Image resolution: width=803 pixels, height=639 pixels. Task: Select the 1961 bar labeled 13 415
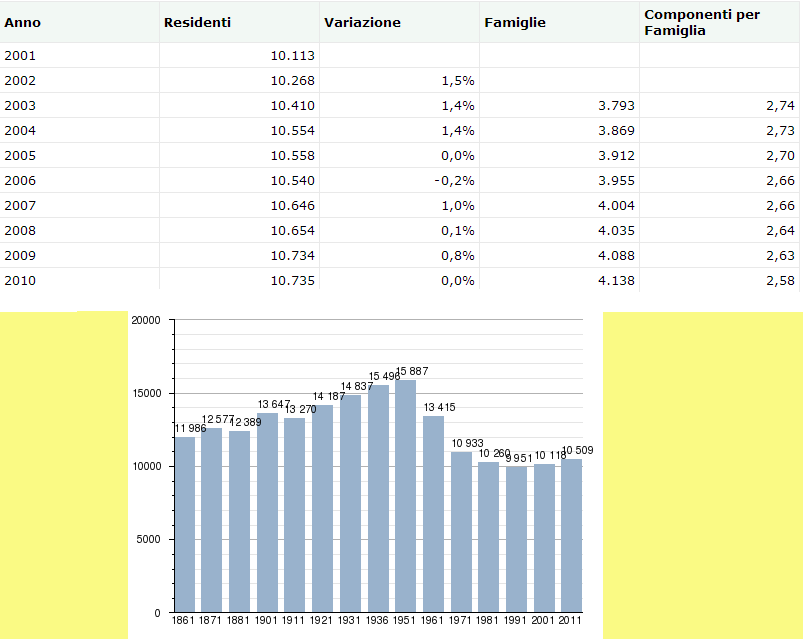click(x=433, y=513)
